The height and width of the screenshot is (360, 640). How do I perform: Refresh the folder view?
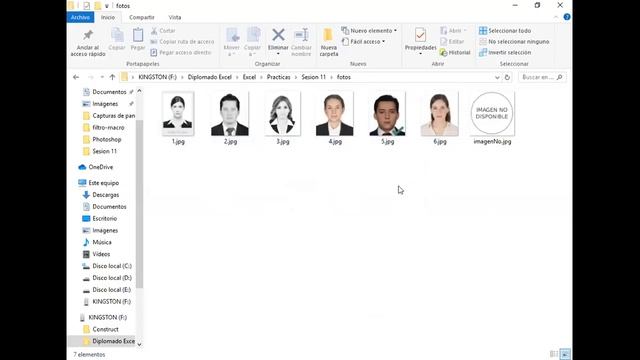point(507,77)
